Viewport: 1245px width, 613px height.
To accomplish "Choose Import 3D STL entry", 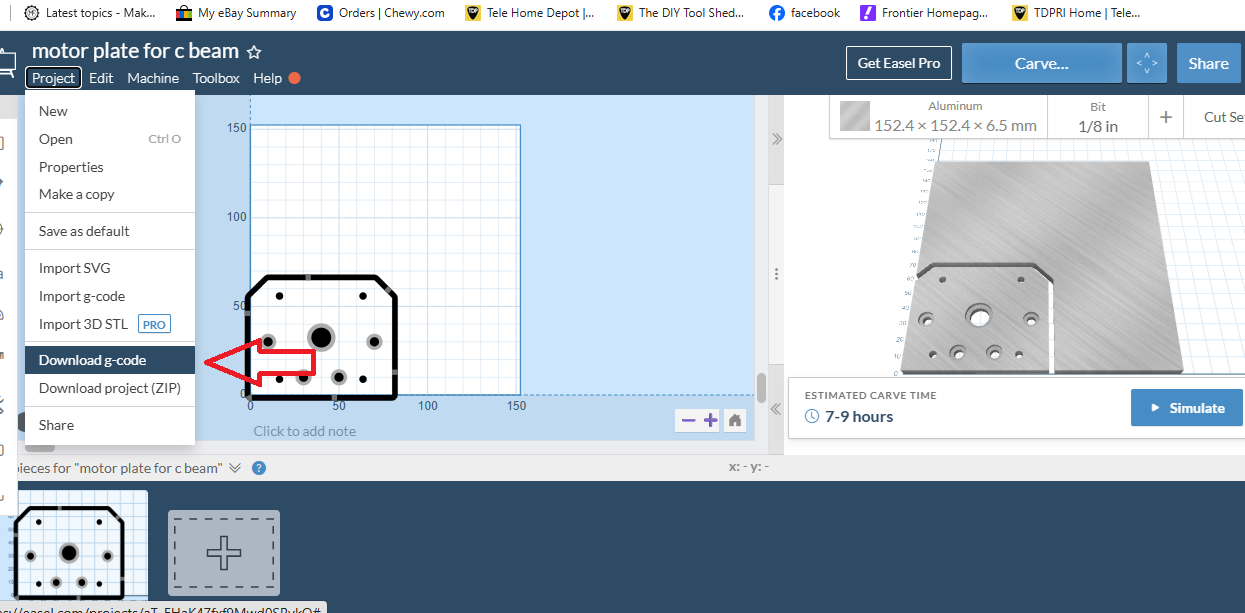I will [x=110, y=324].
